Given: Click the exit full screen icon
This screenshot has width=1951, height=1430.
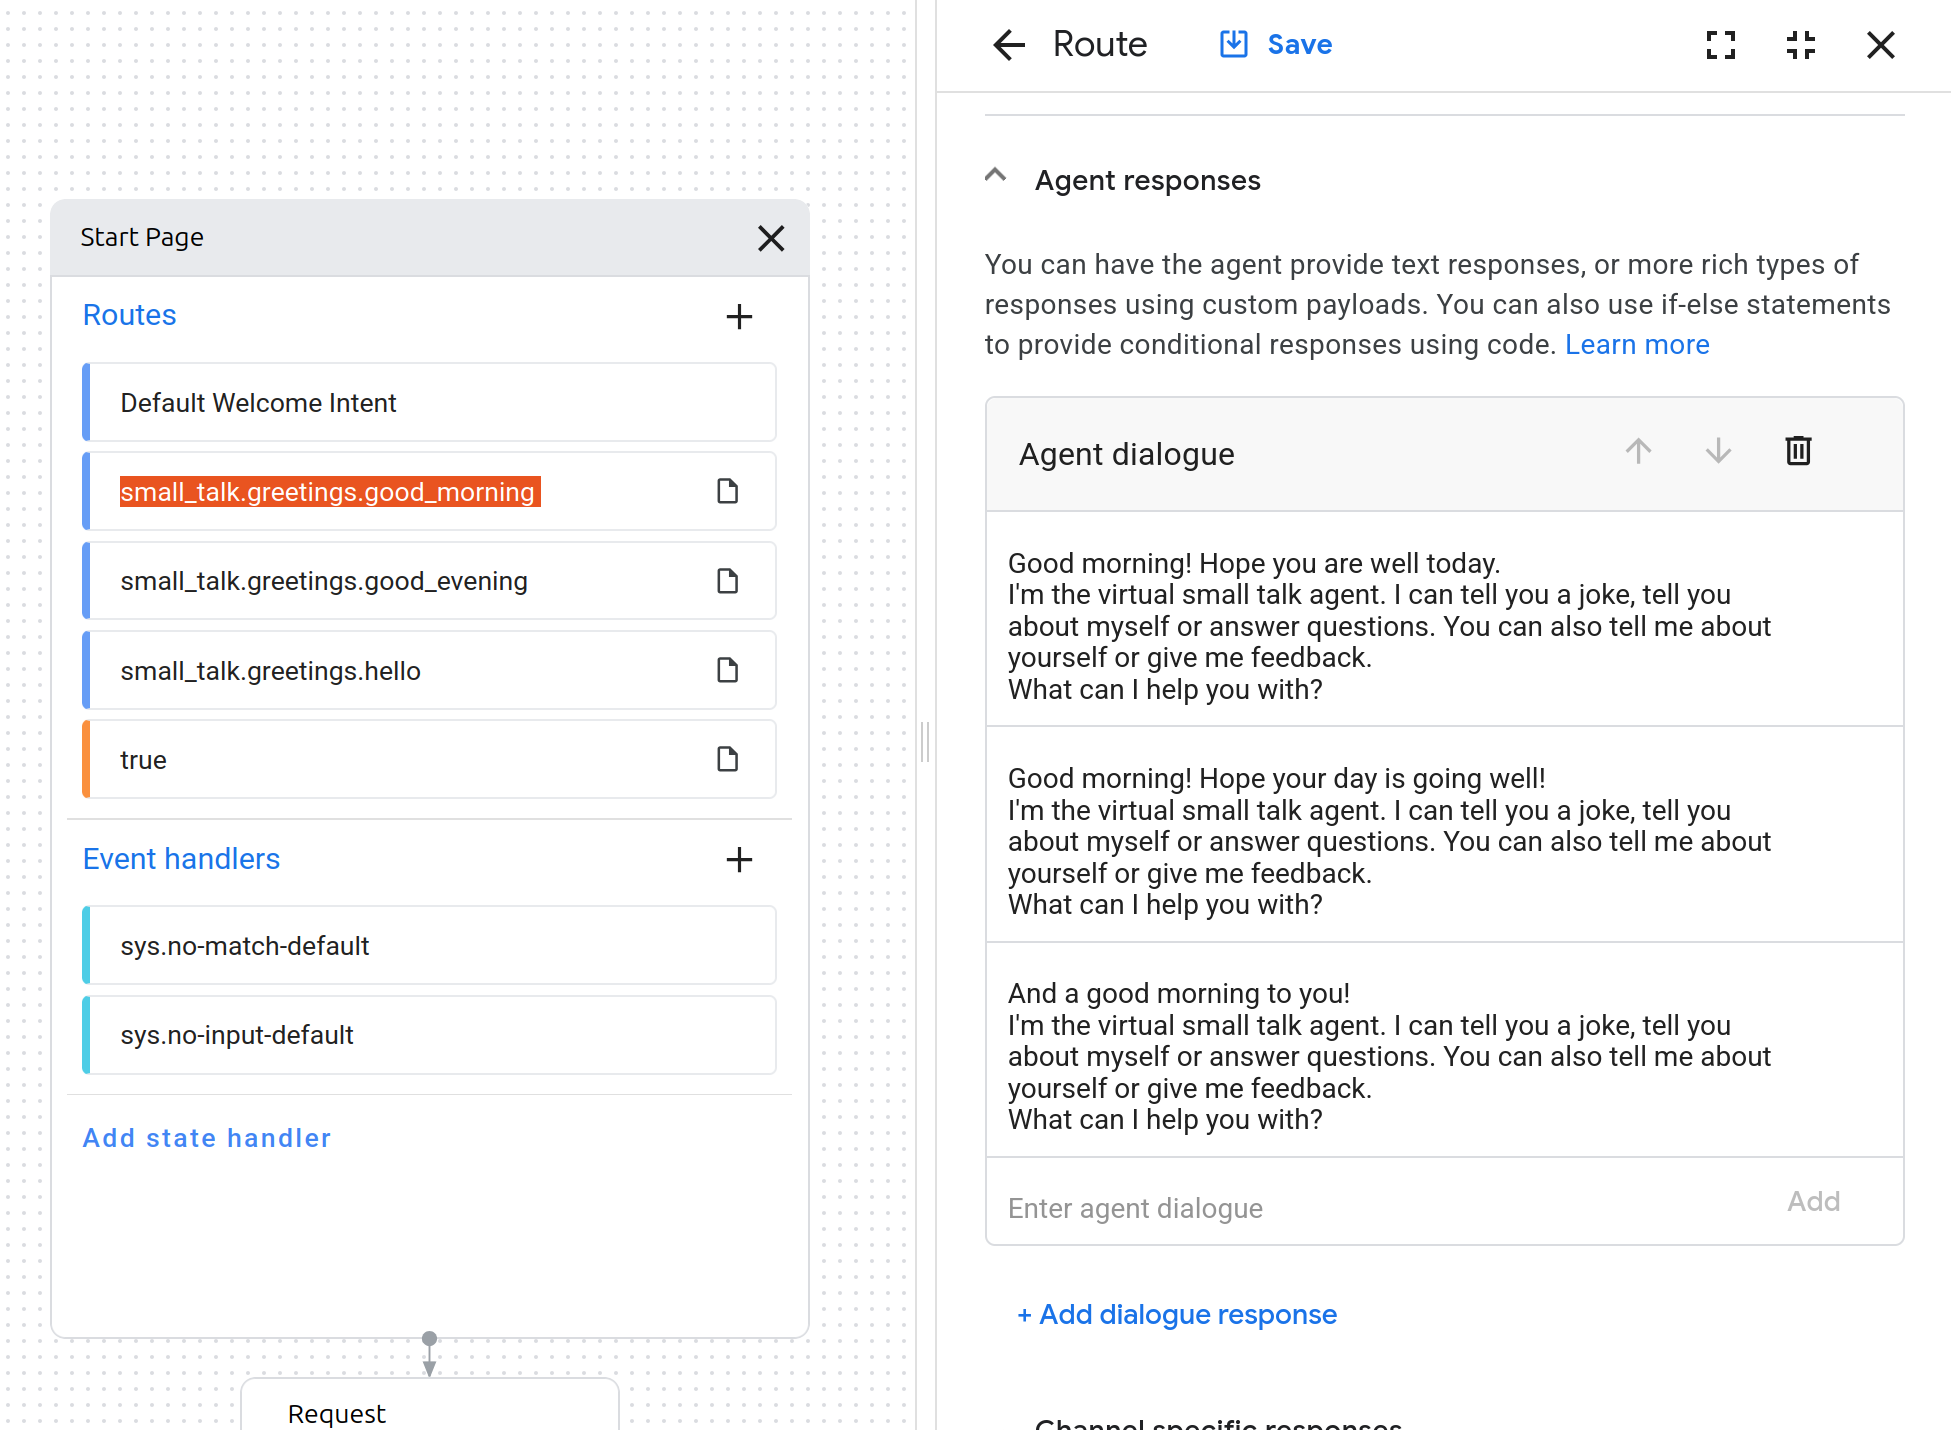Looking at the screenshot, I should [1800, 45].
